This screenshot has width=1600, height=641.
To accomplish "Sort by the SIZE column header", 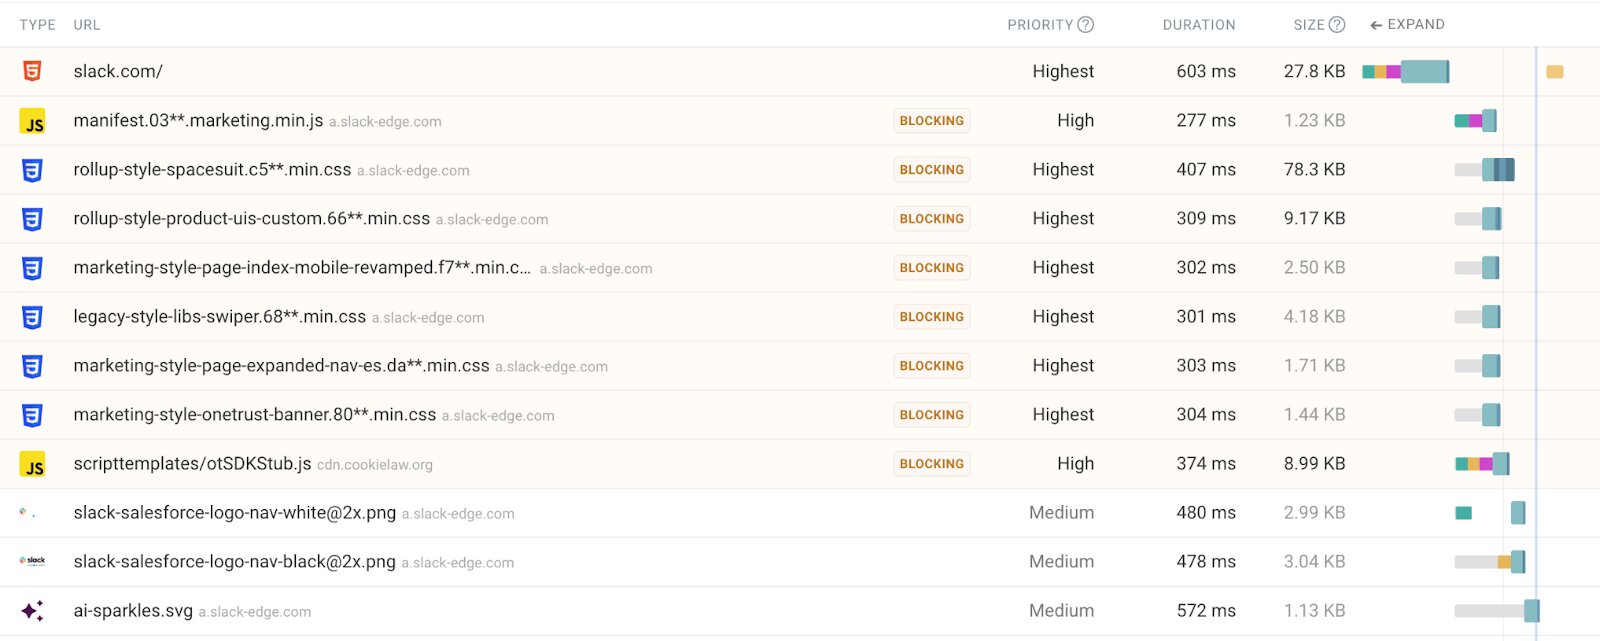I will pyautogui.click(x=1309, y=25).
